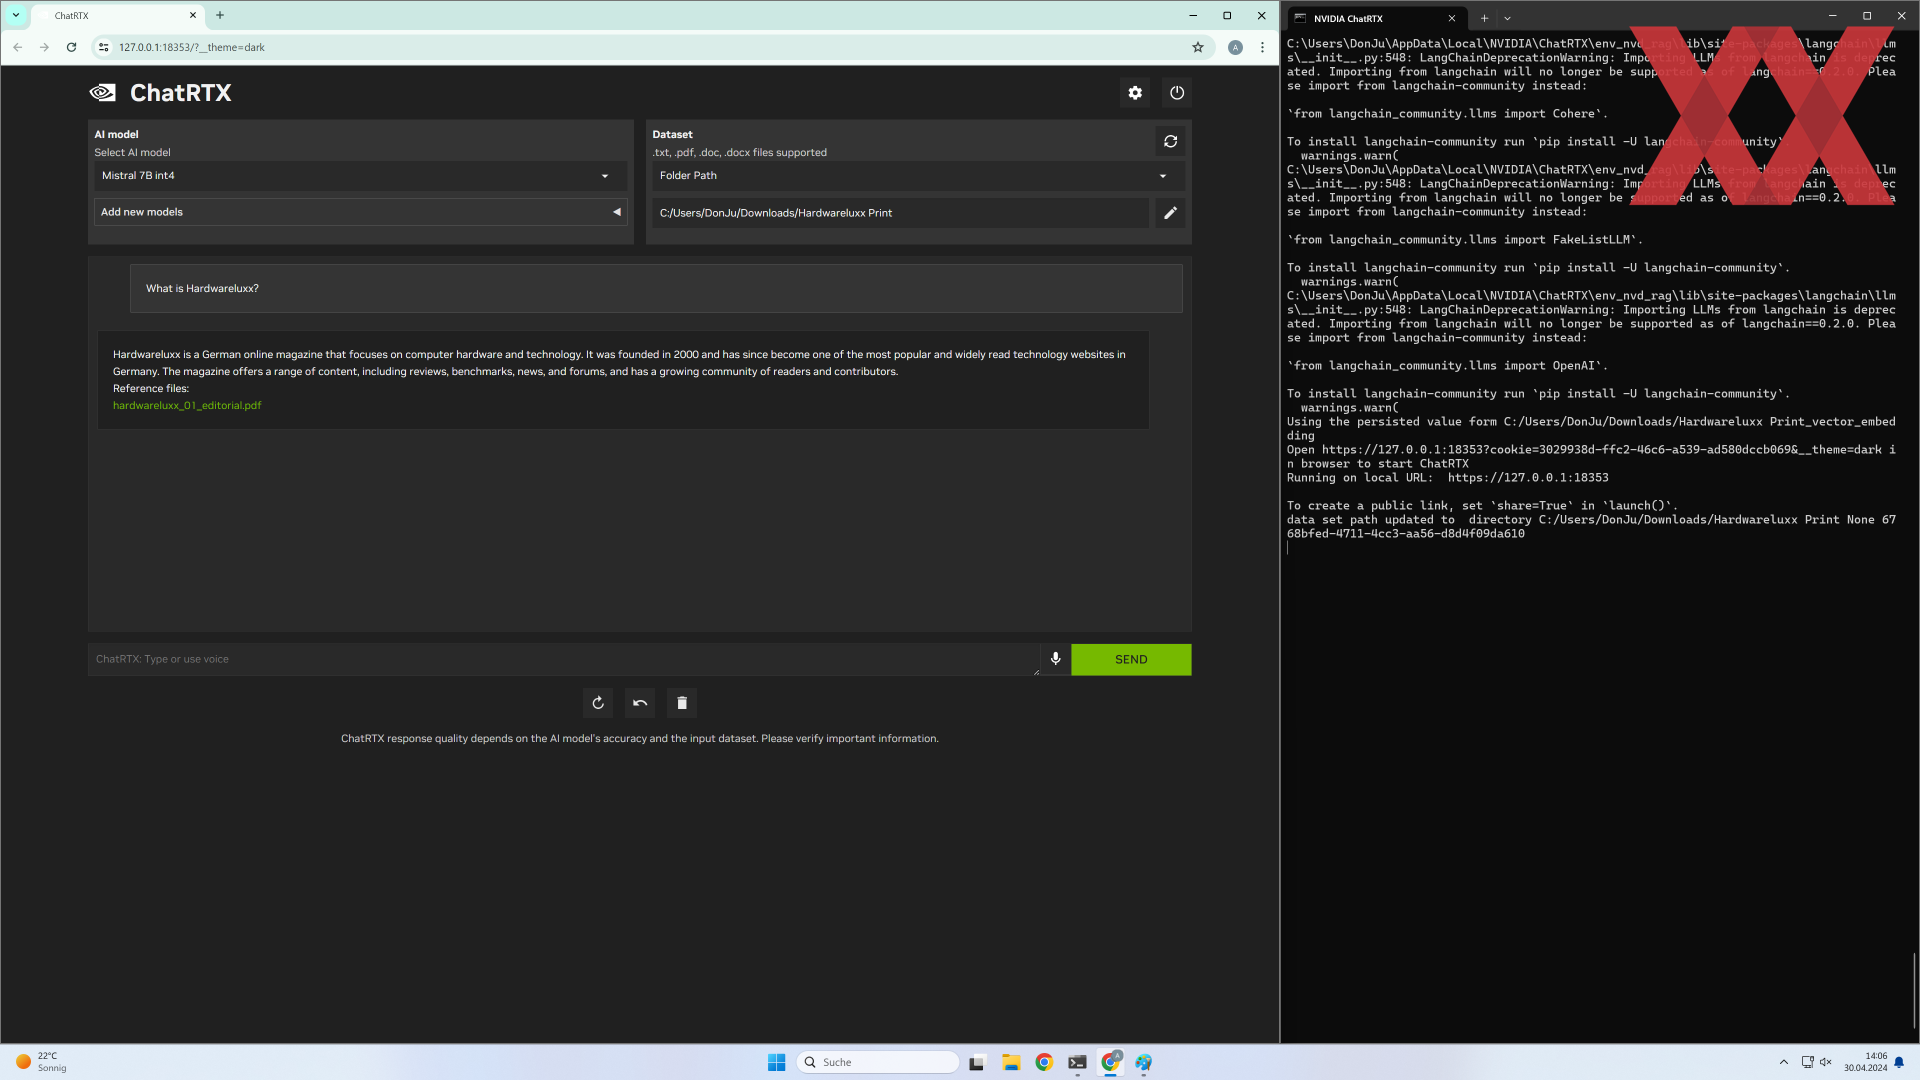Open Chrome profile avatar
This screenshot has width=1920, height=1080.
tap(1236, 47)
